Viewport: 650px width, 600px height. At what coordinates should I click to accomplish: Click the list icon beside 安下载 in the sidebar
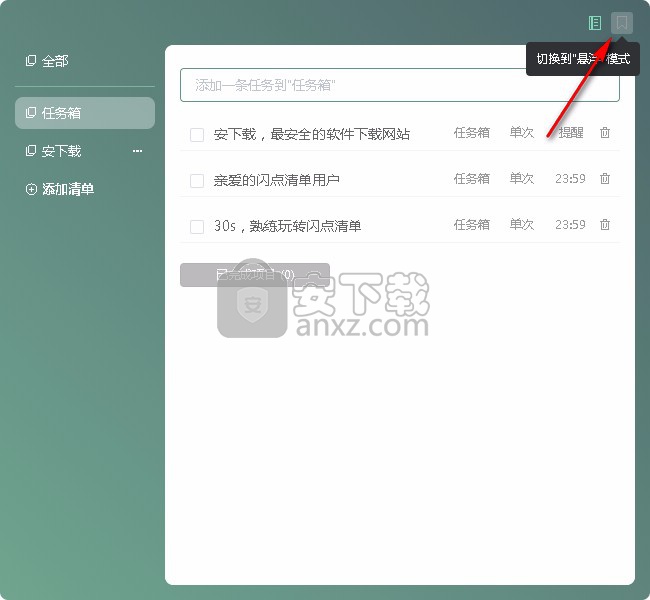31,151
